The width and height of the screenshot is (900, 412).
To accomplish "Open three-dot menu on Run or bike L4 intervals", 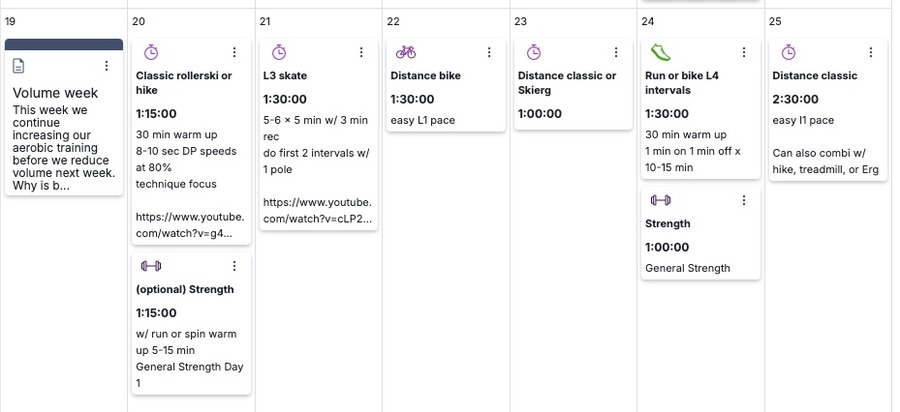I will pos(744,52).
